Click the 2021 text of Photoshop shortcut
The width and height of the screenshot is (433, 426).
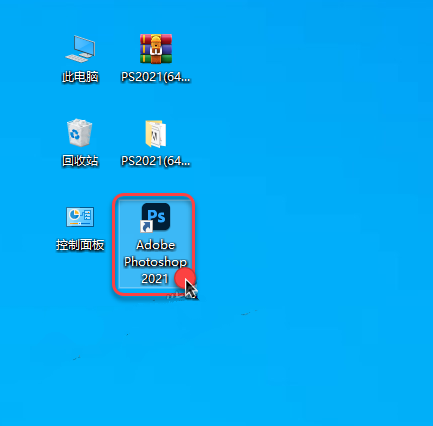pos(154,279)
